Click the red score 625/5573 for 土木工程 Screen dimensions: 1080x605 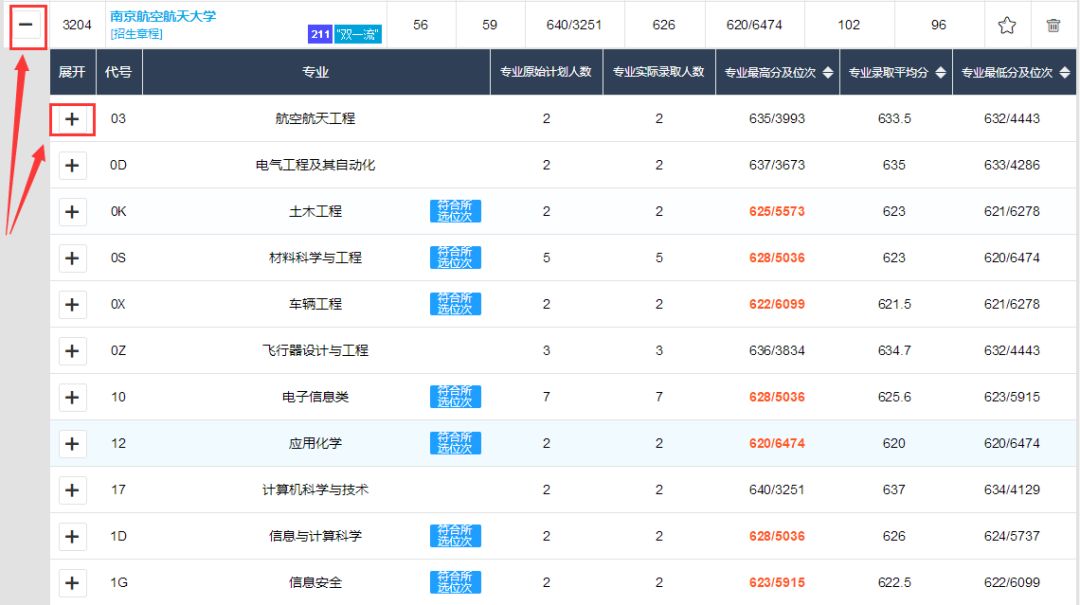point(779,211)
